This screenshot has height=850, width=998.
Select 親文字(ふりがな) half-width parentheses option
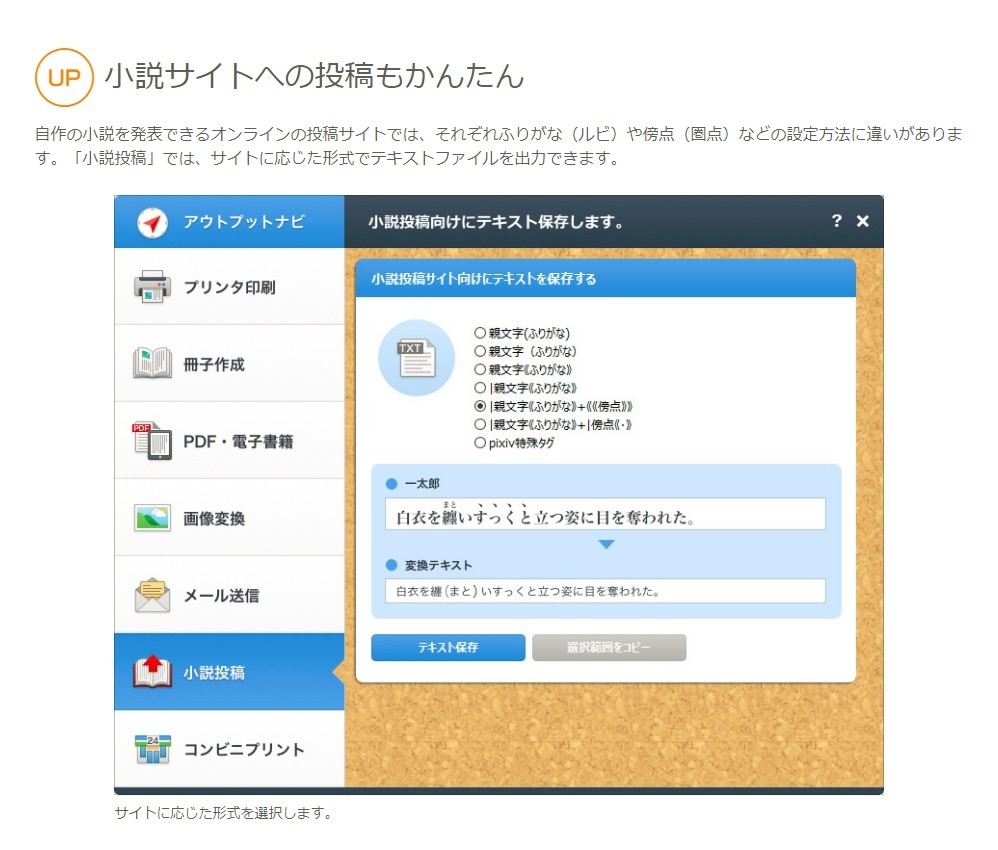pyautogui.click(x=522, y=333)
